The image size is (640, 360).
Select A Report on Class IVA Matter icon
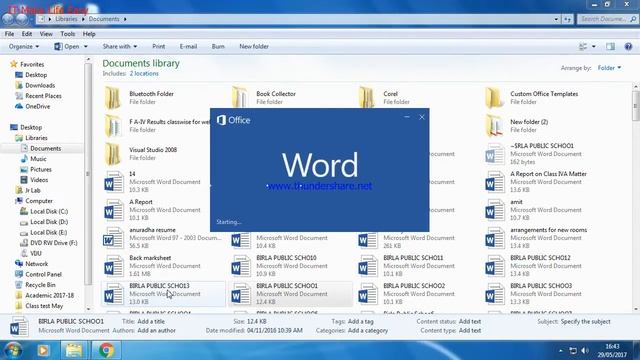tap(494, 182)
